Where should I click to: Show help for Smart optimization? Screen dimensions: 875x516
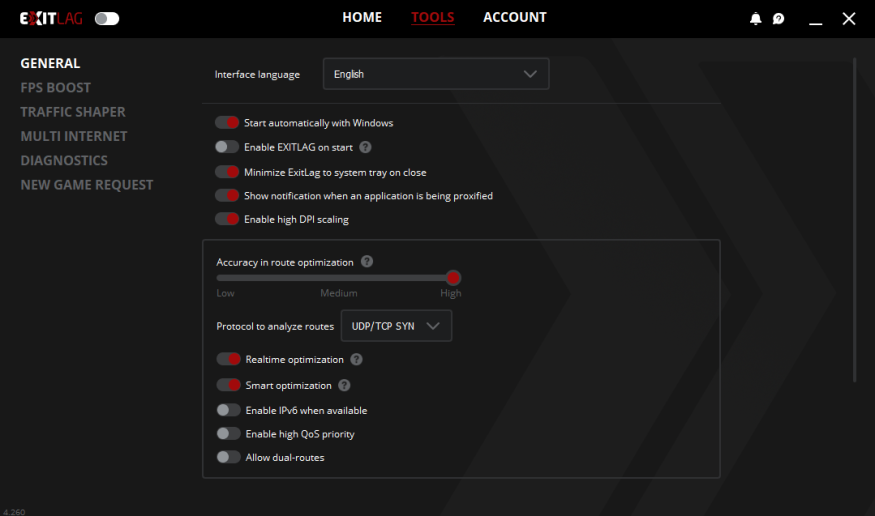[344, 385]
